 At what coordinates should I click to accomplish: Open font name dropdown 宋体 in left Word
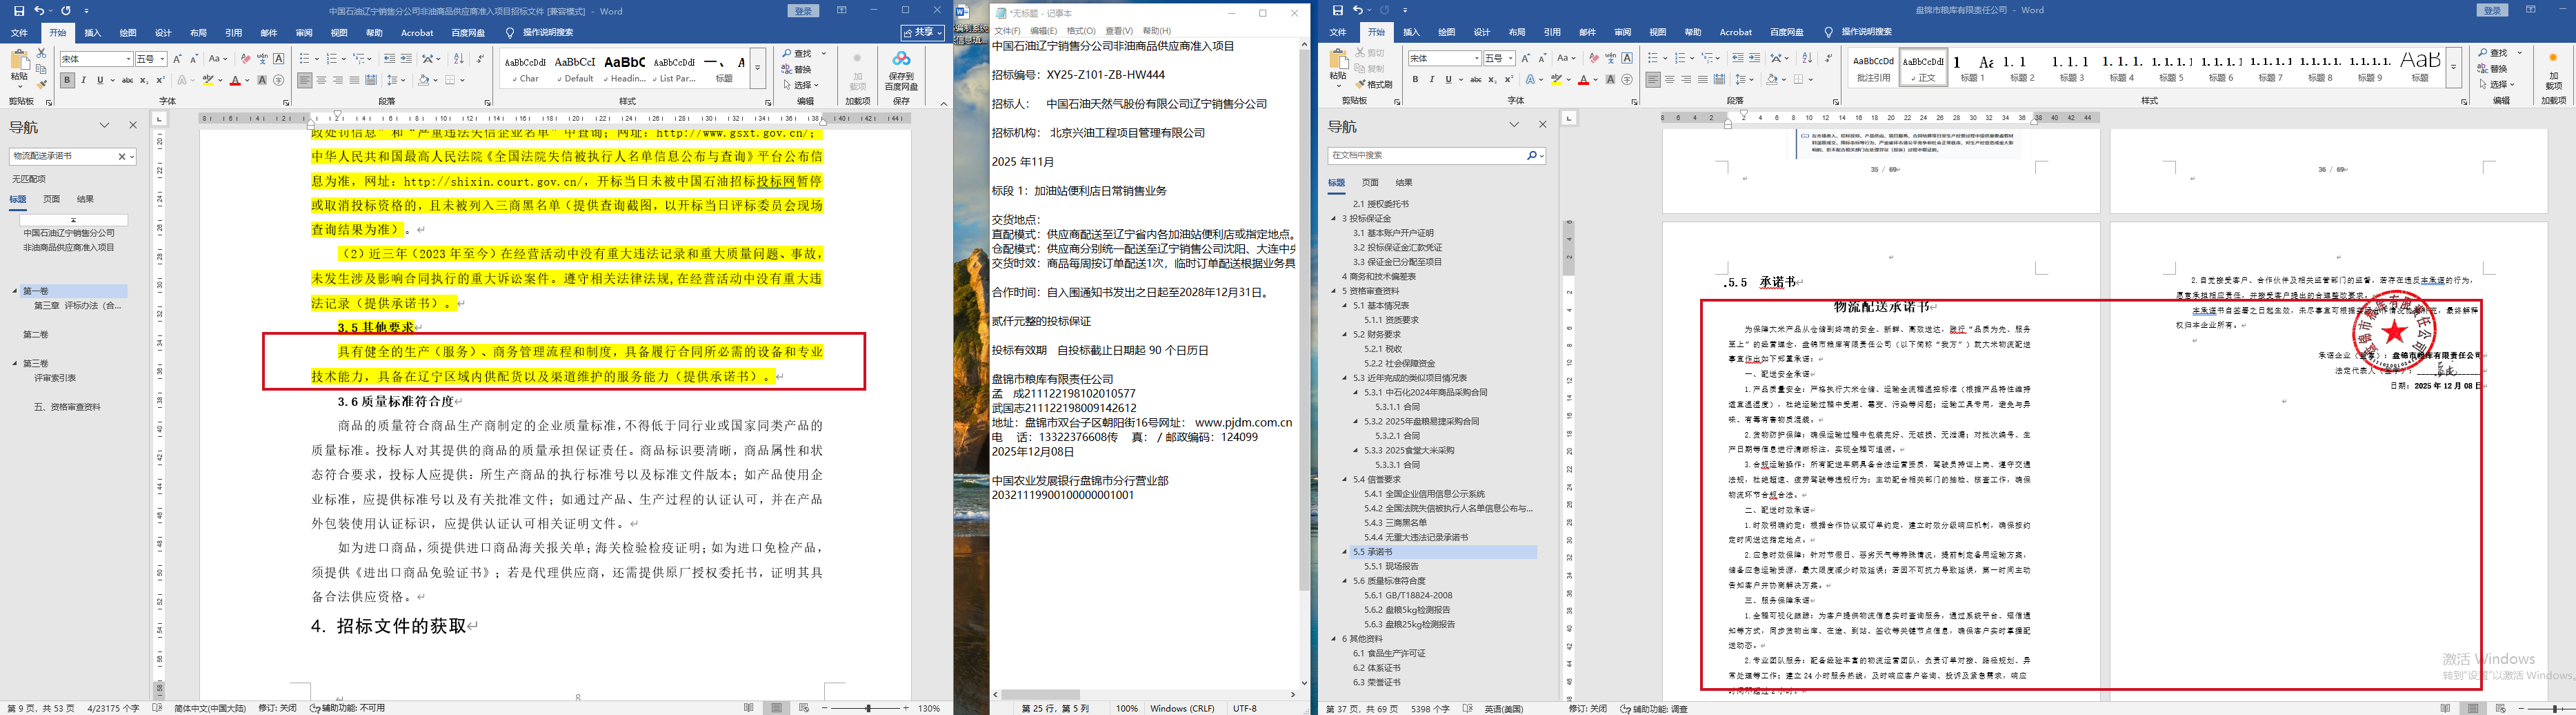point(128,60)
